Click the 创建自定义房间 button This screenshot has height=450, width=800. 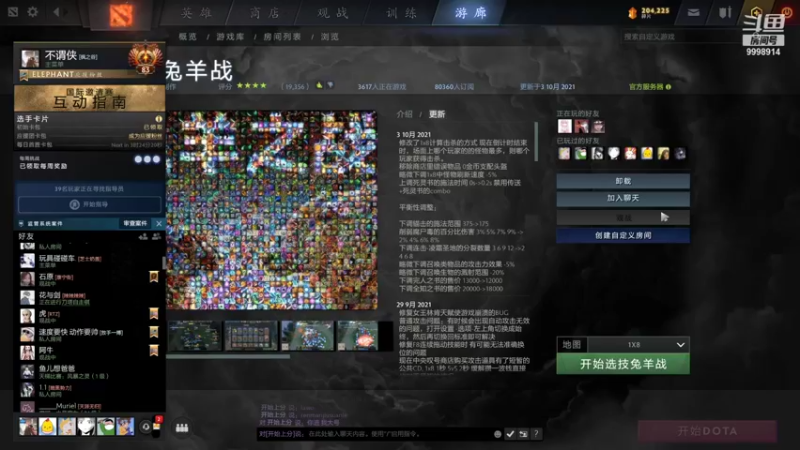click(x=623, y=235)
